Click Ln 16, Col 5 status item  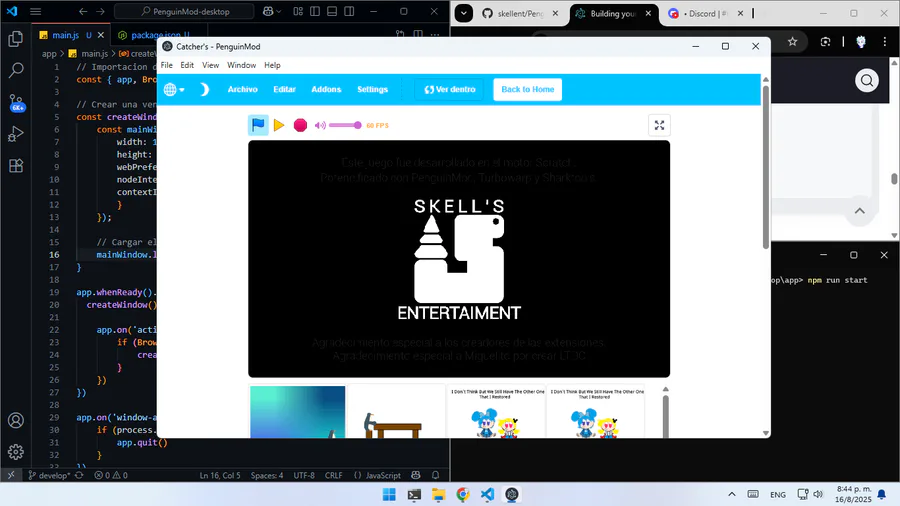coord(220,475)
